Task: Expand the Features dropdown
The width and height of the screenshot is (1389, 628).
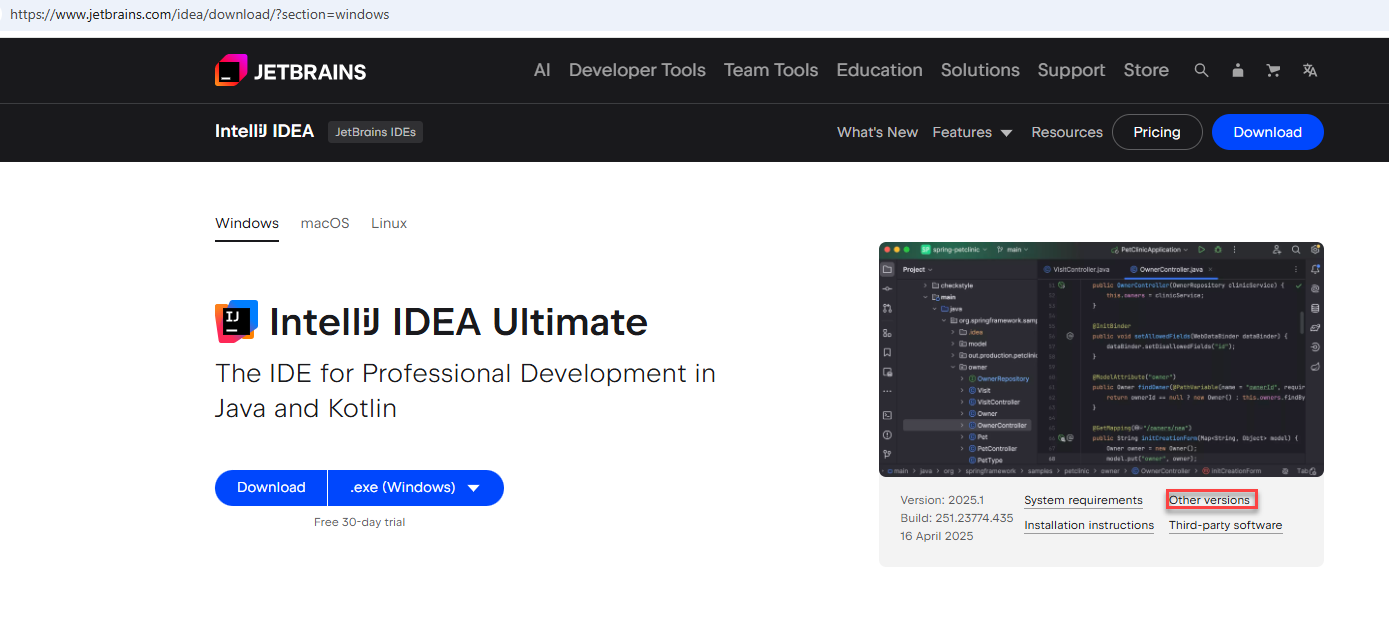Action: (x=972, y=132)
